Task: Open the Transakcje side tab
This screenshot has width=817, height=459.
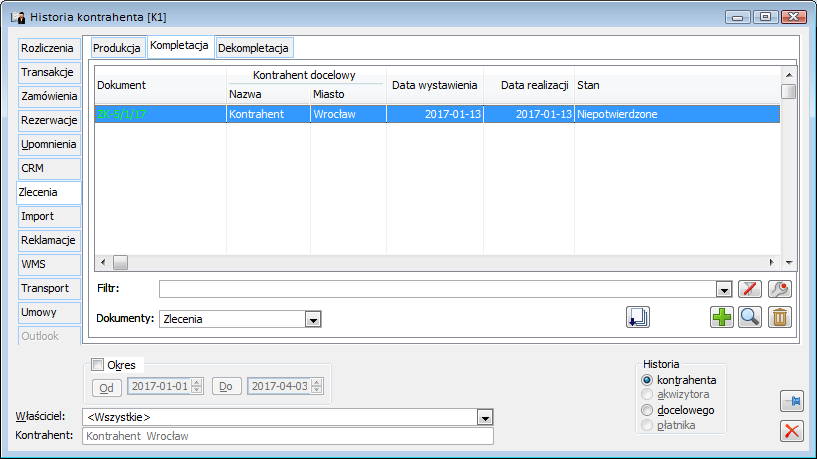Action: click(47, 72)
